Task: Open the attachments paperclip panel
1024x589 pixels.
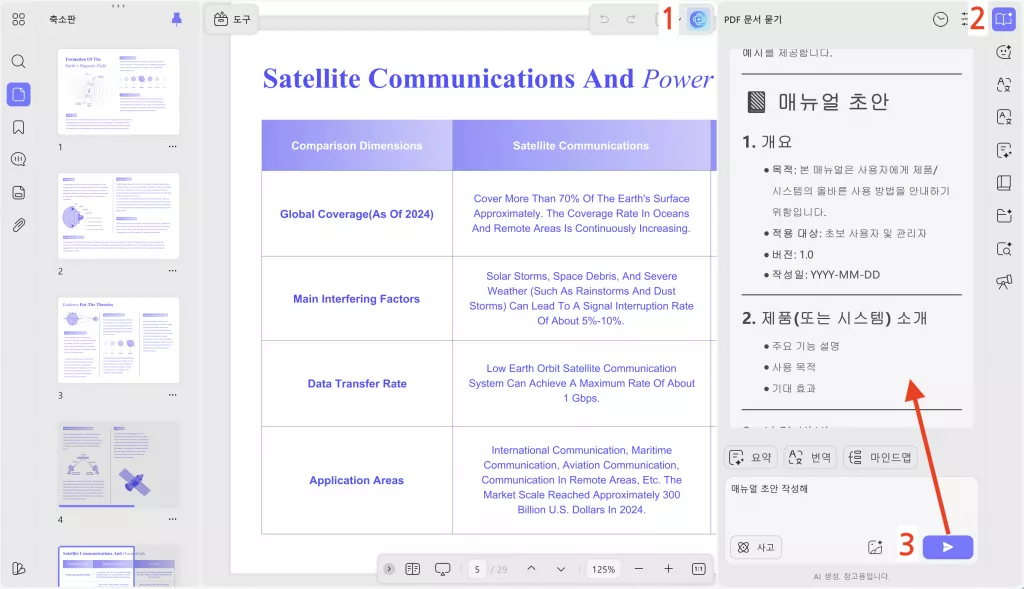Action: [x=18, y=225]
